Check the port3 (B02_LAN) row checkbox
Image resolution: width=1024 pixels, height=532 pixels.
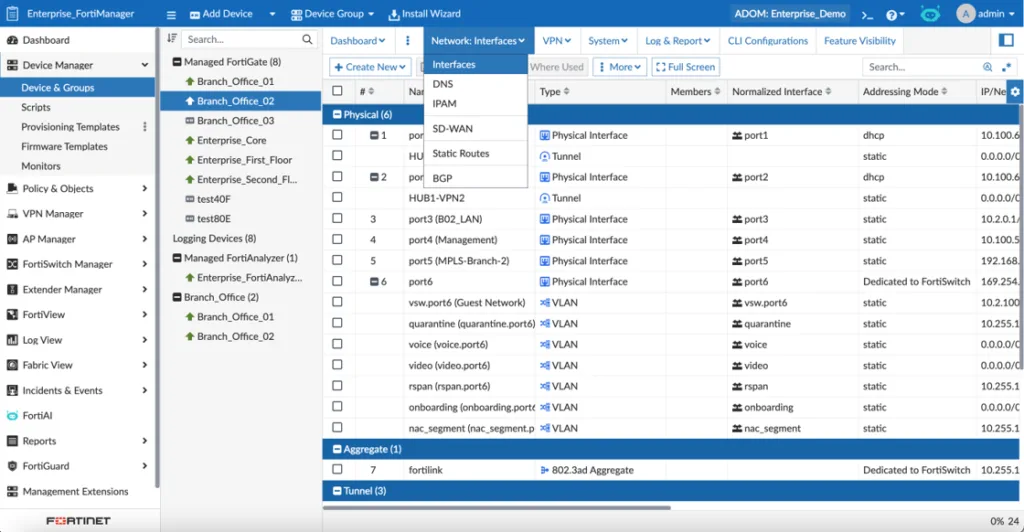click(x=337, y=219)
